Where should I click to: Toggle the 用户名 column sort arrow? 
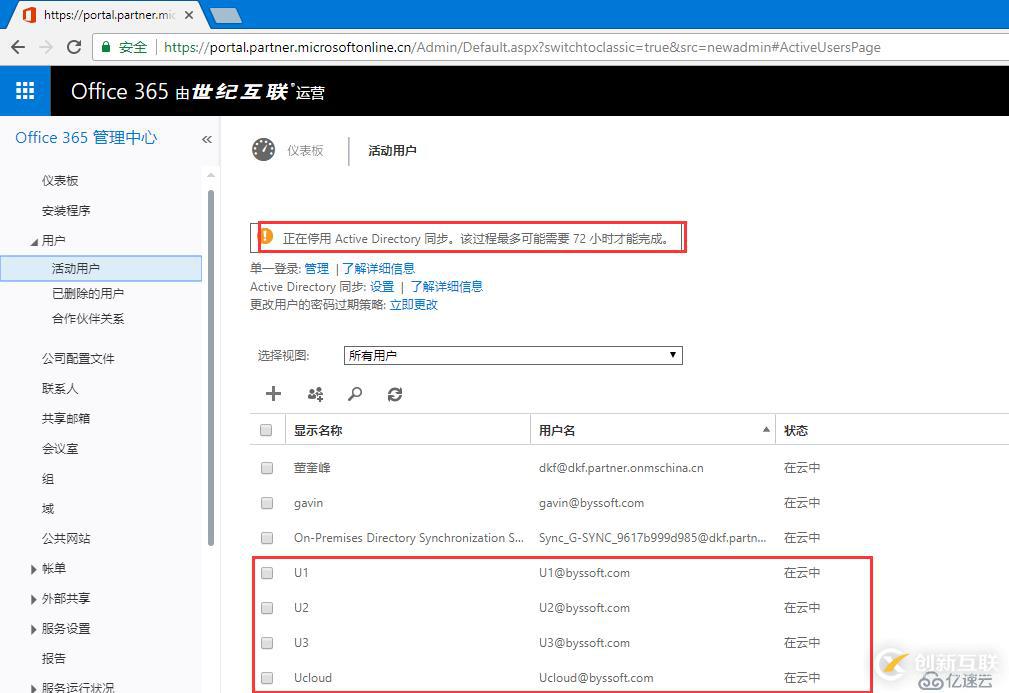pyautogui.click(x=766, y=429)
